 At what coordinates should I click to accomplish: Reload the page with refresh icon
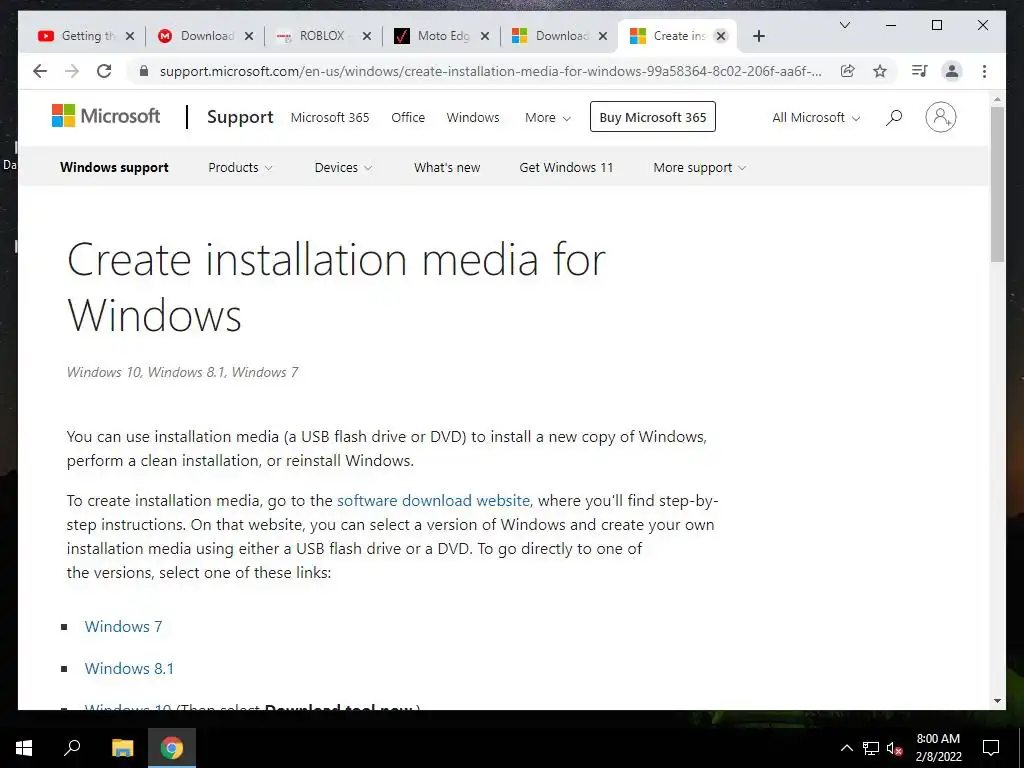click(104, 71)
